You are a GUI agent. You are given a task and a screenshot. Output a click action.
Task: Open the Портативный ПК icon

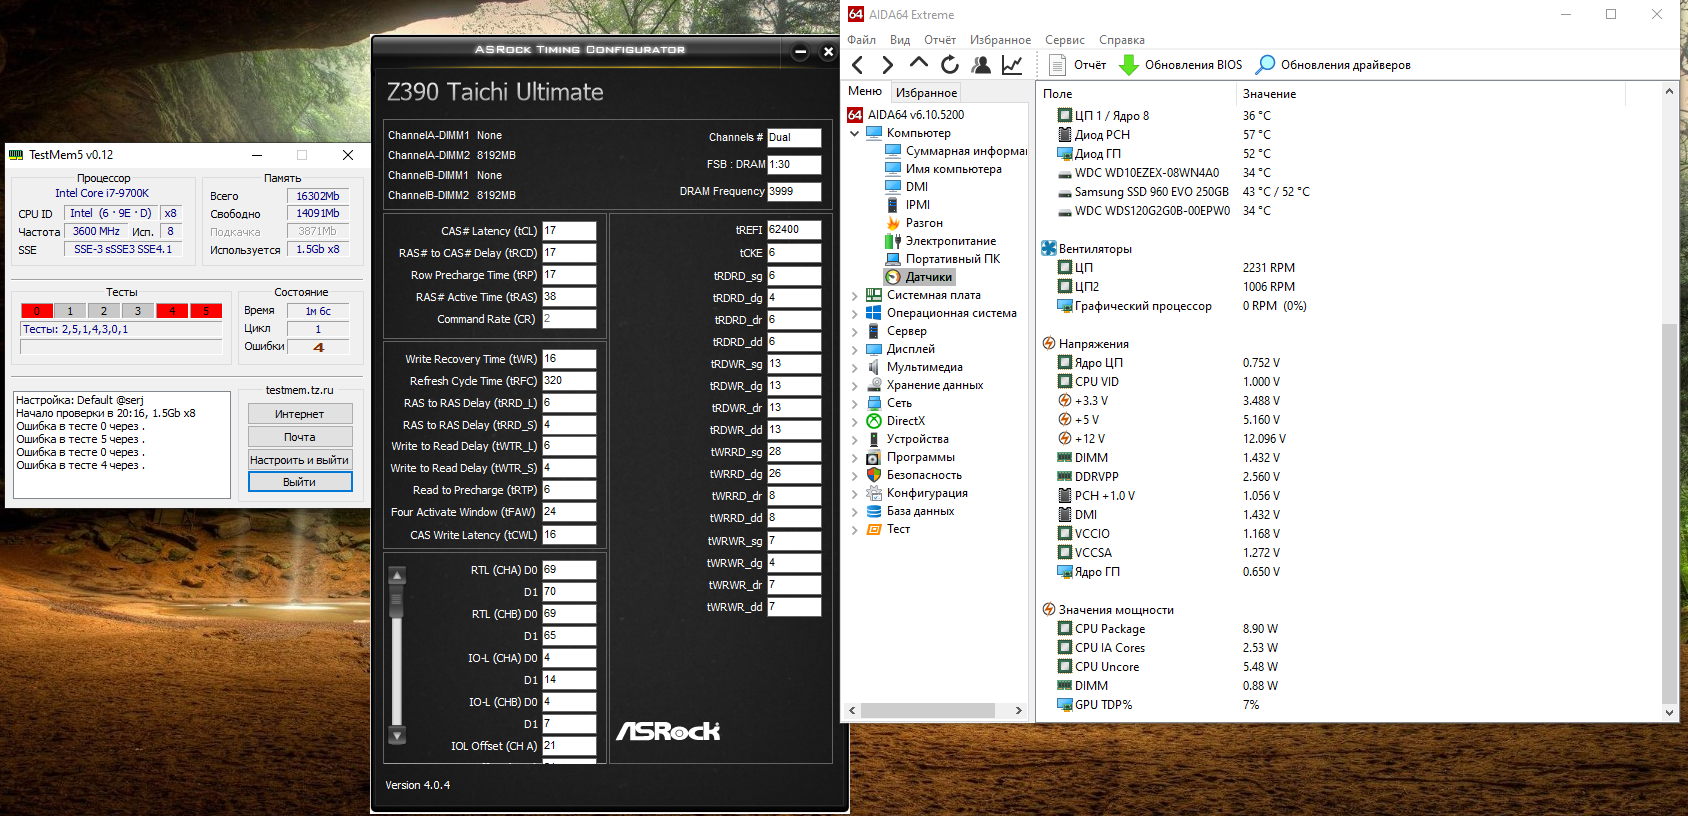coord(893,259)
